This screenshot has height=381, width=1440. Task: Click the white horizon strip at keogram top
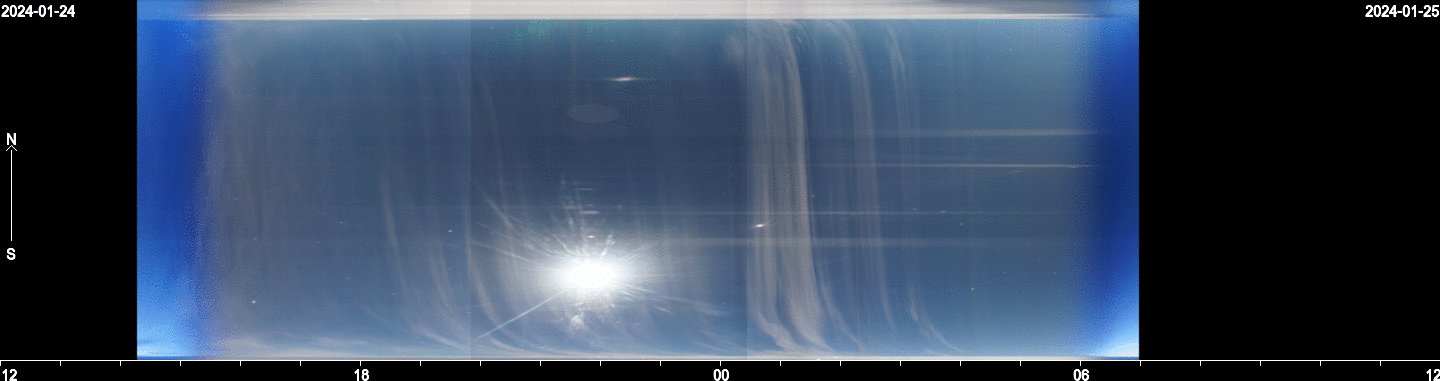click(x=638, y=9)
